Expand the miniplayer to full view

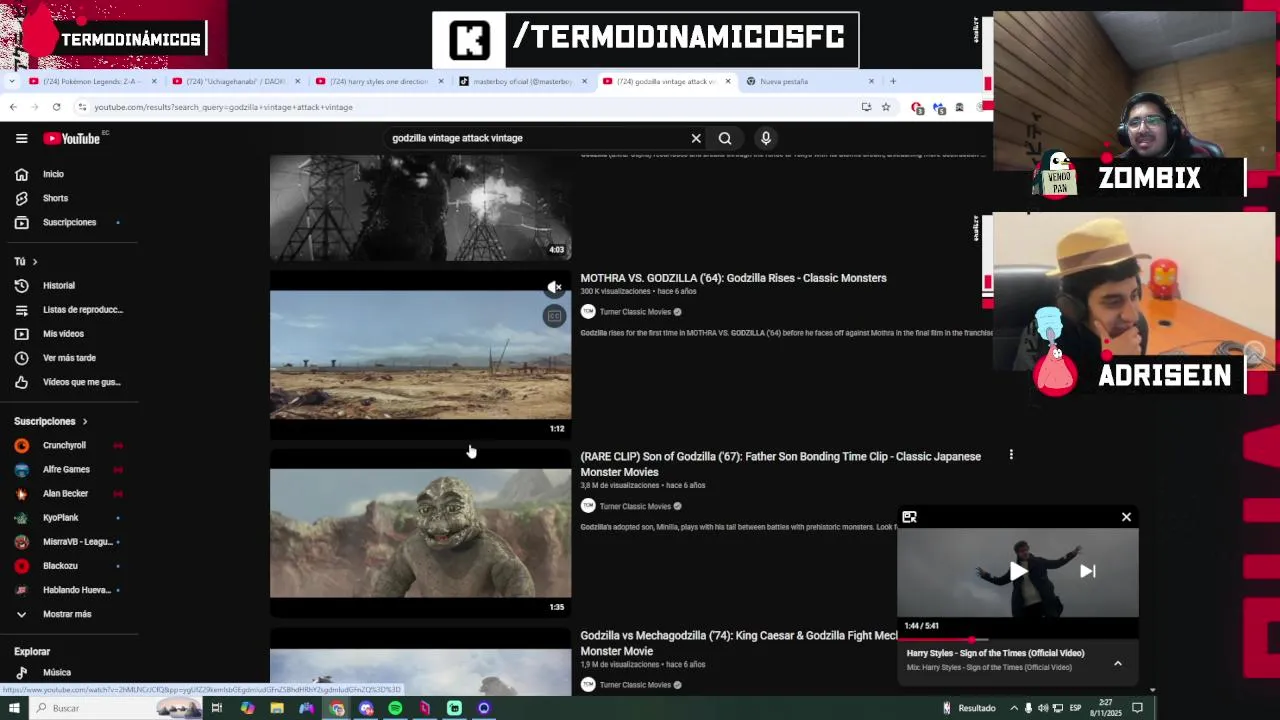pos(909,517)
